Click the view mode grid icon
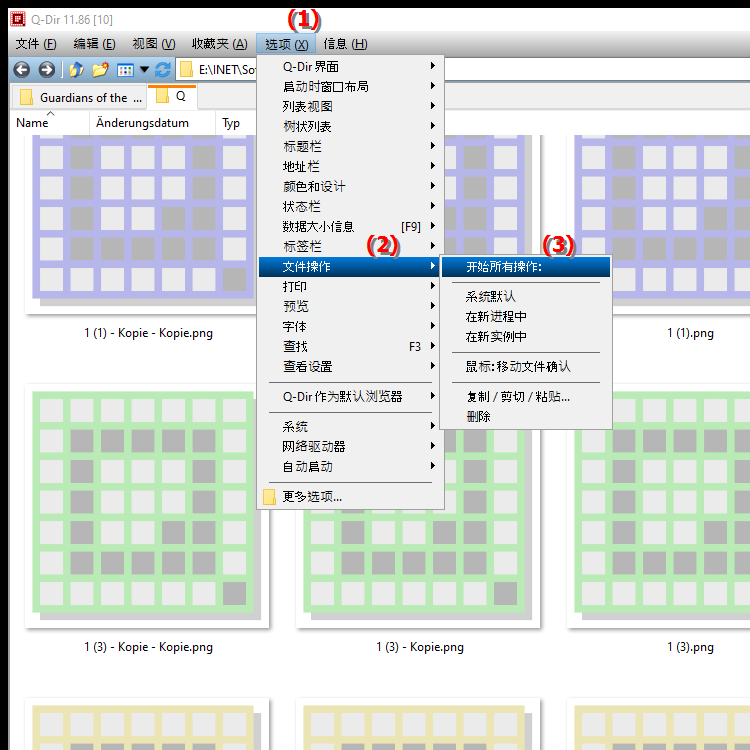 [125, 70]
